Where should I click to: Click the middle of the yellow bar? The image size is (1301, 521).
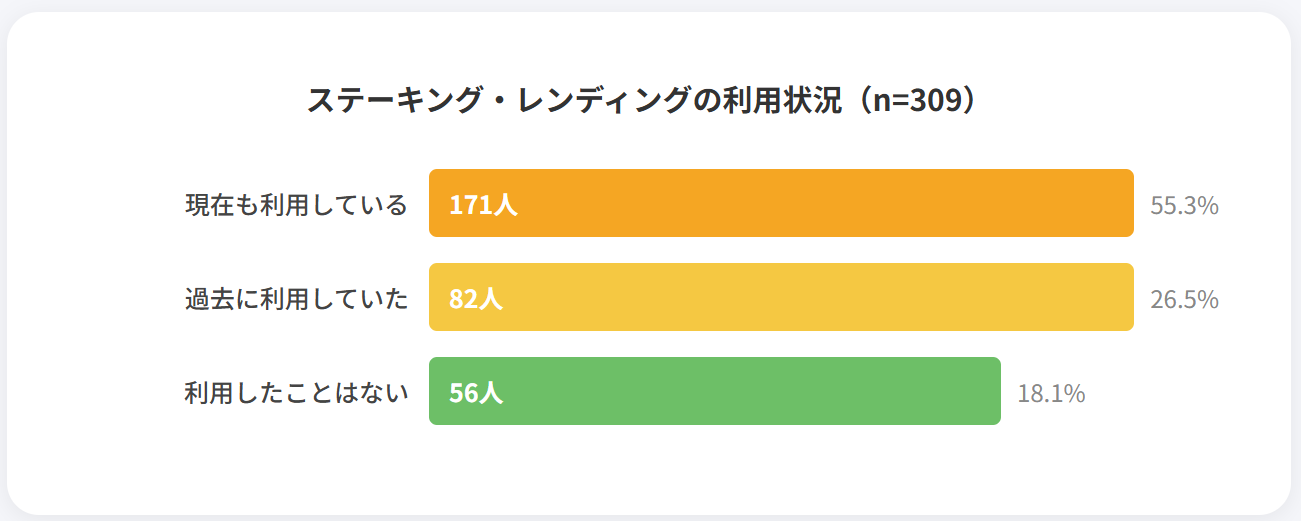(781, 297)
